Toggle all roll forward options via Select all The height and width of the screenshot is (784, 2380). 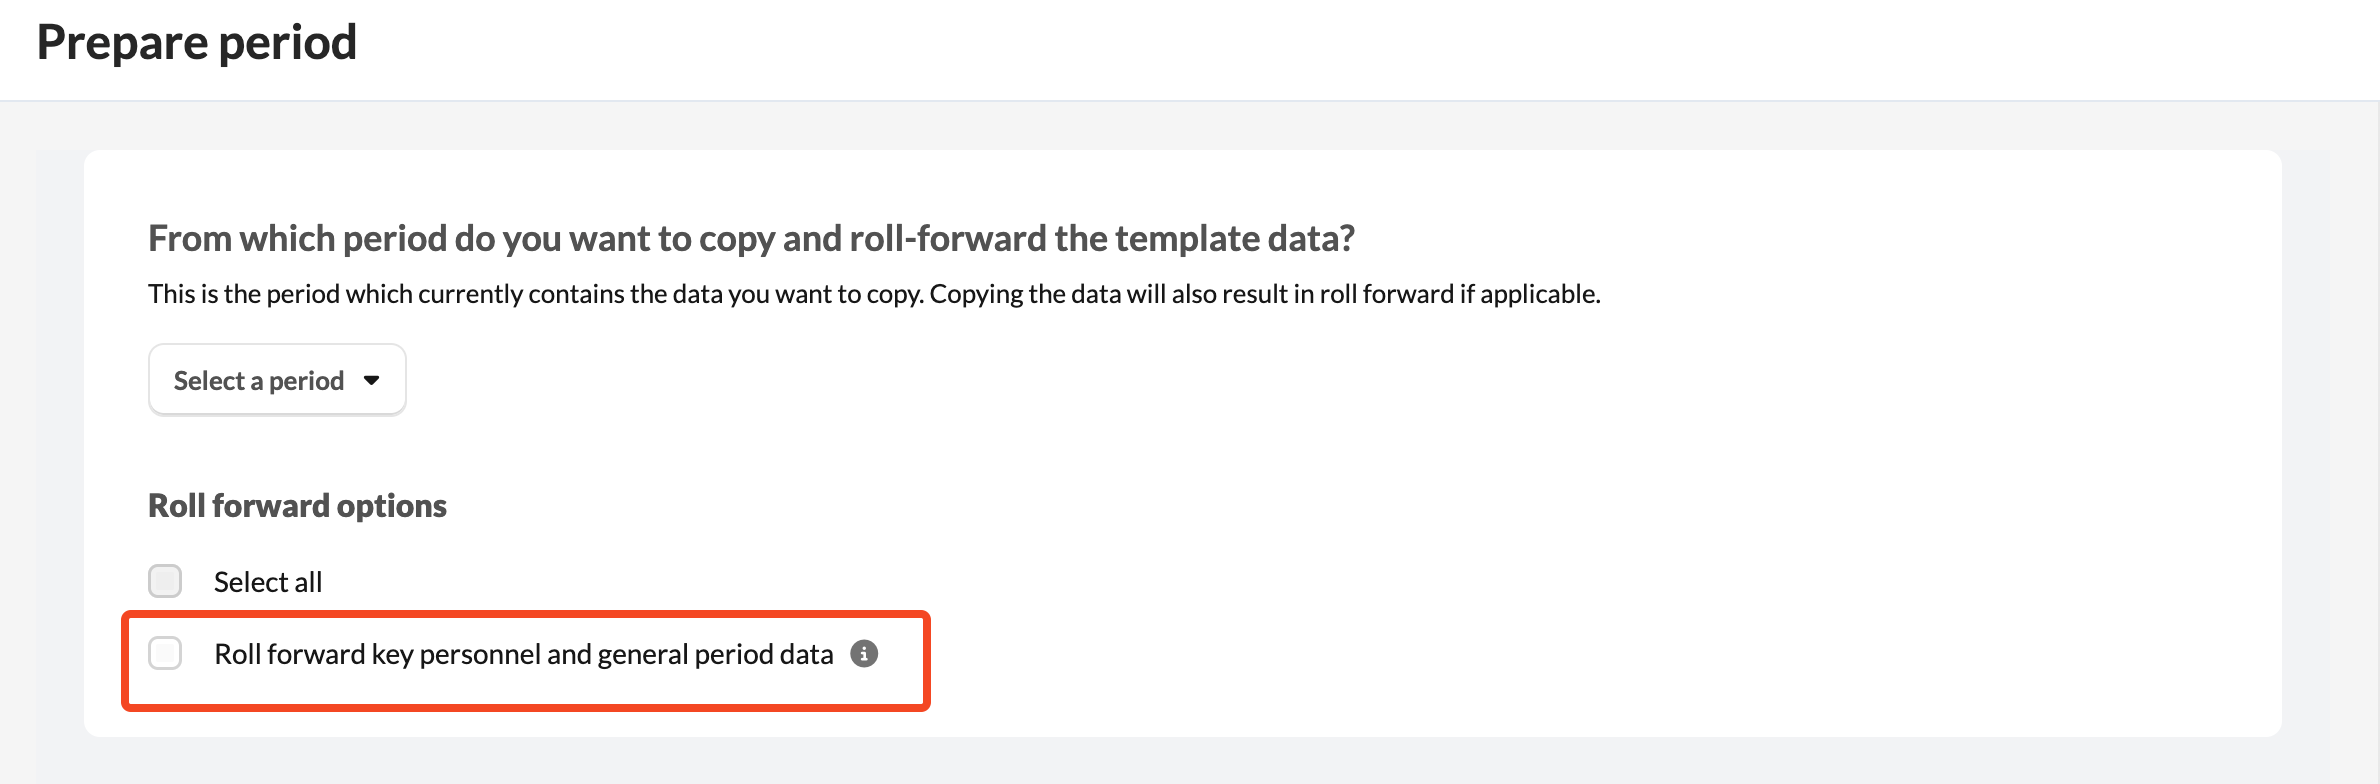165,581
